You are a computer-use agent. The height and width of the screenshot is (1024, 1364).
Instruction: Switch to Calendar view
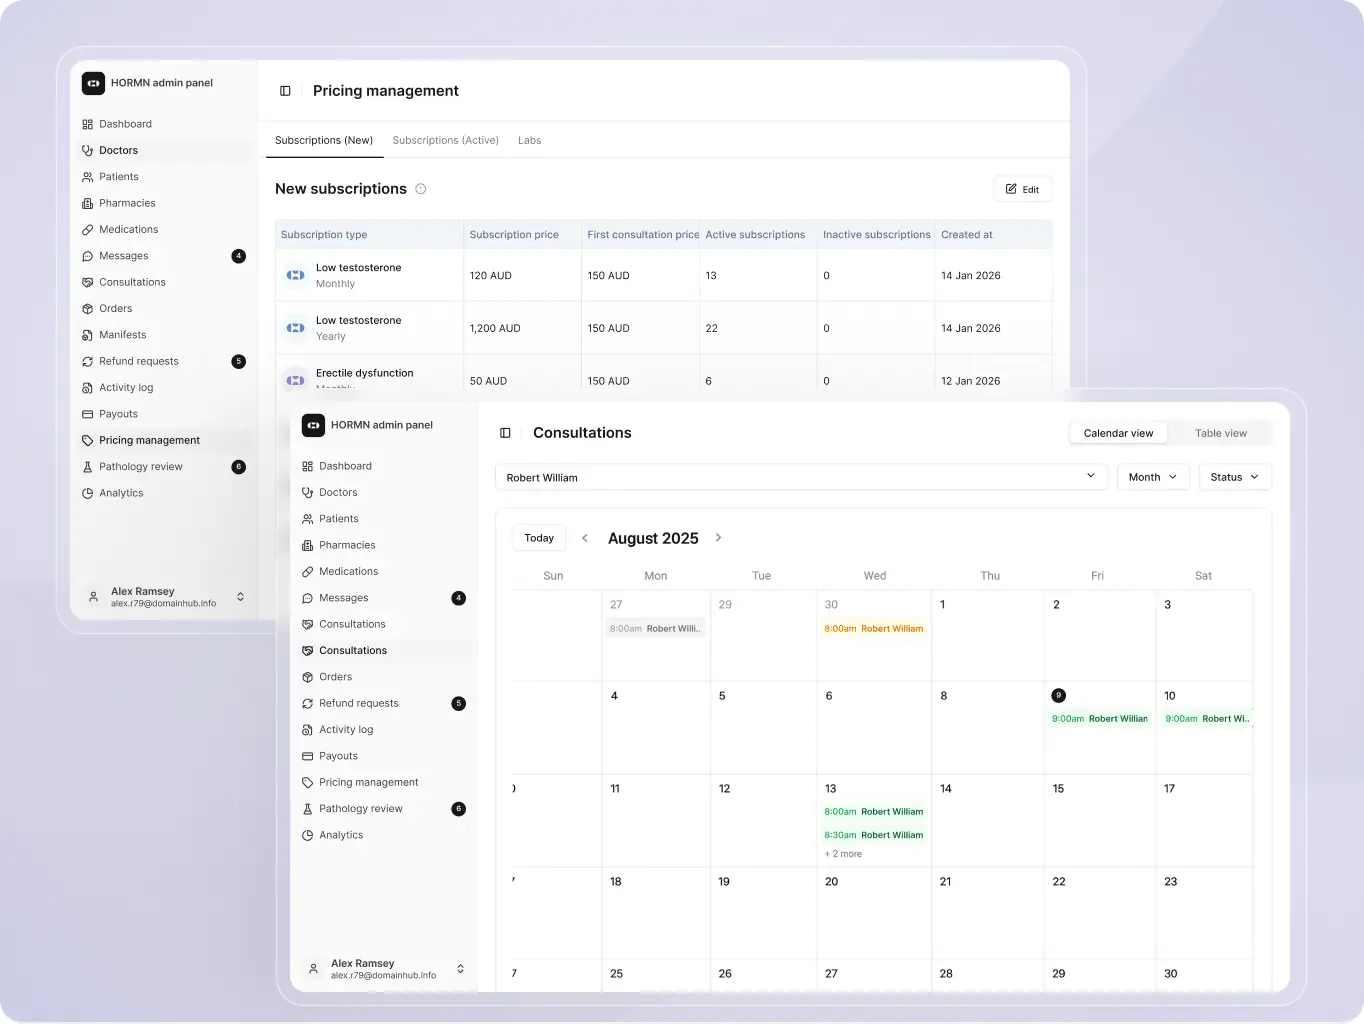point(1117,433)
